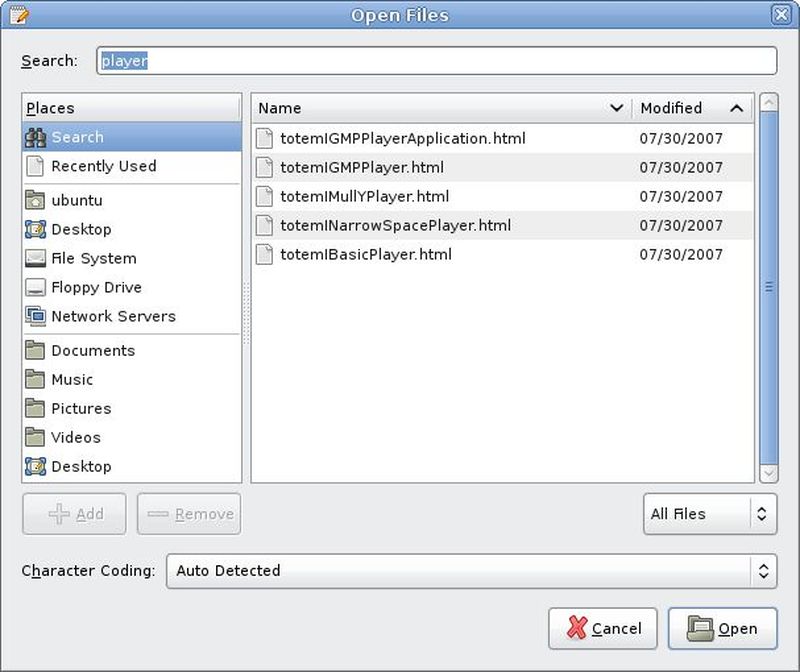The width and height of the screenshot is (800, 672).
Task: Choose the Floppy Drive icon
Action: 35,288
